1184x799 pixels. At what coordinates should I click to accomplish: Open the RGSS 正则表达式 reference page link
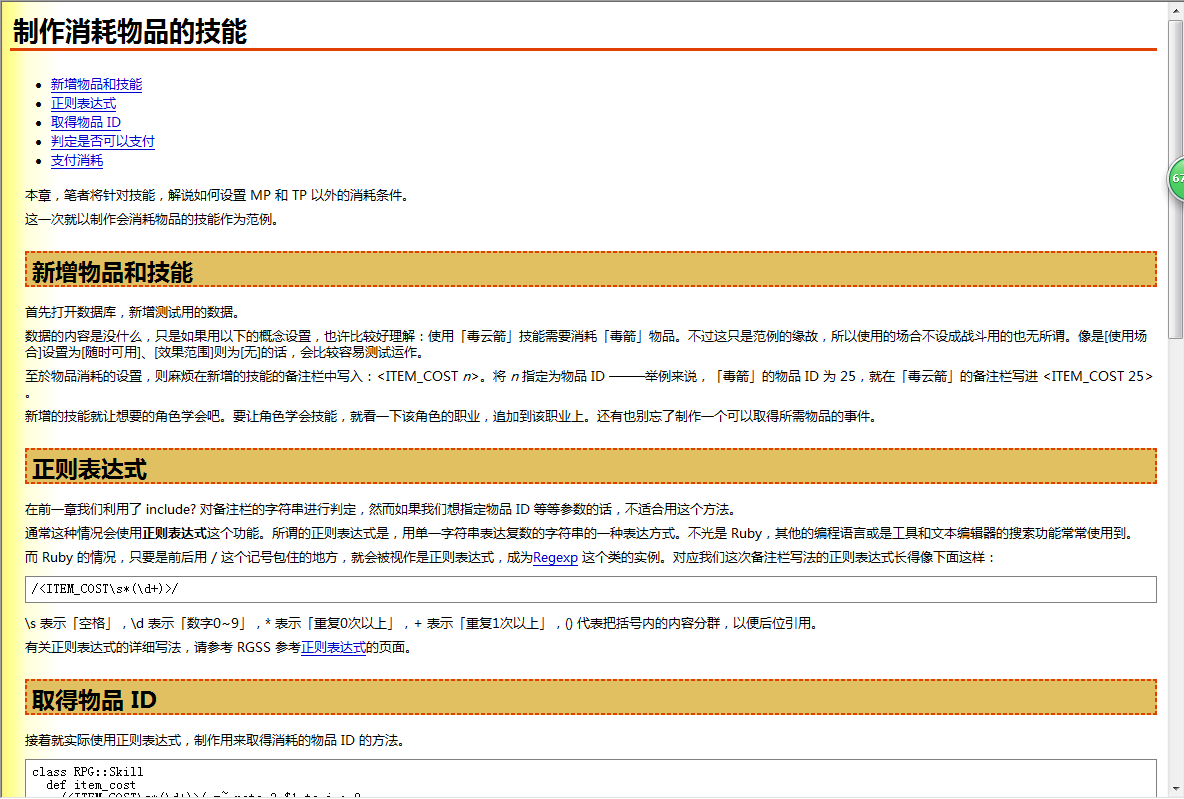(333, 648)
